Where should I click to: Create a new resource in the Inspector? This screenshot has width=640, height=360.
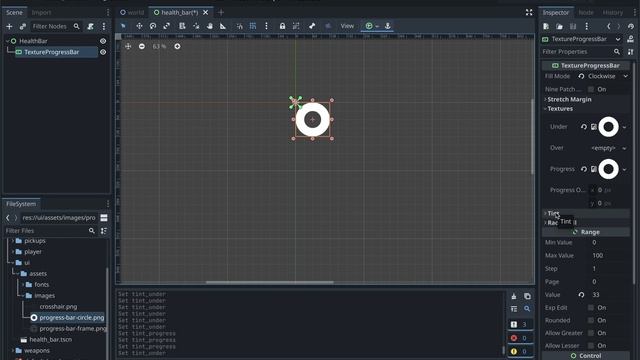pyautogui.click(x=546, y=27)
